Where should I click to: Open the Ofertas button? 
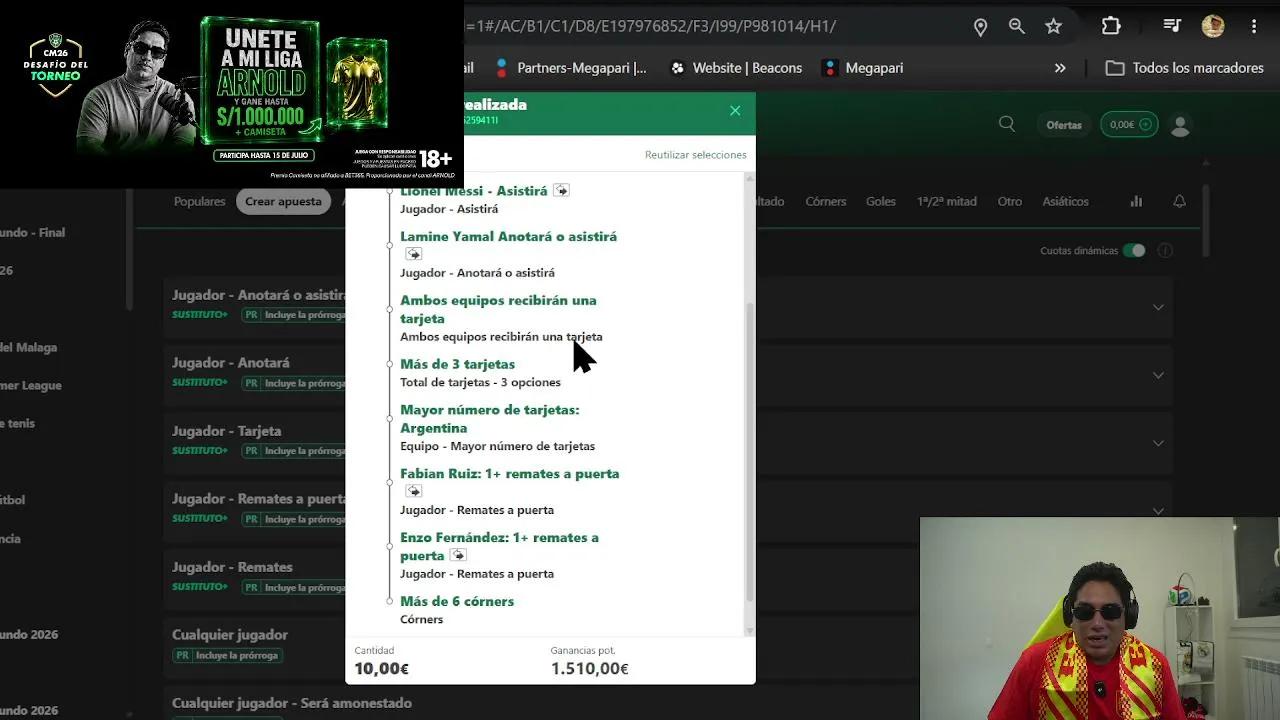pos(1064,125)
